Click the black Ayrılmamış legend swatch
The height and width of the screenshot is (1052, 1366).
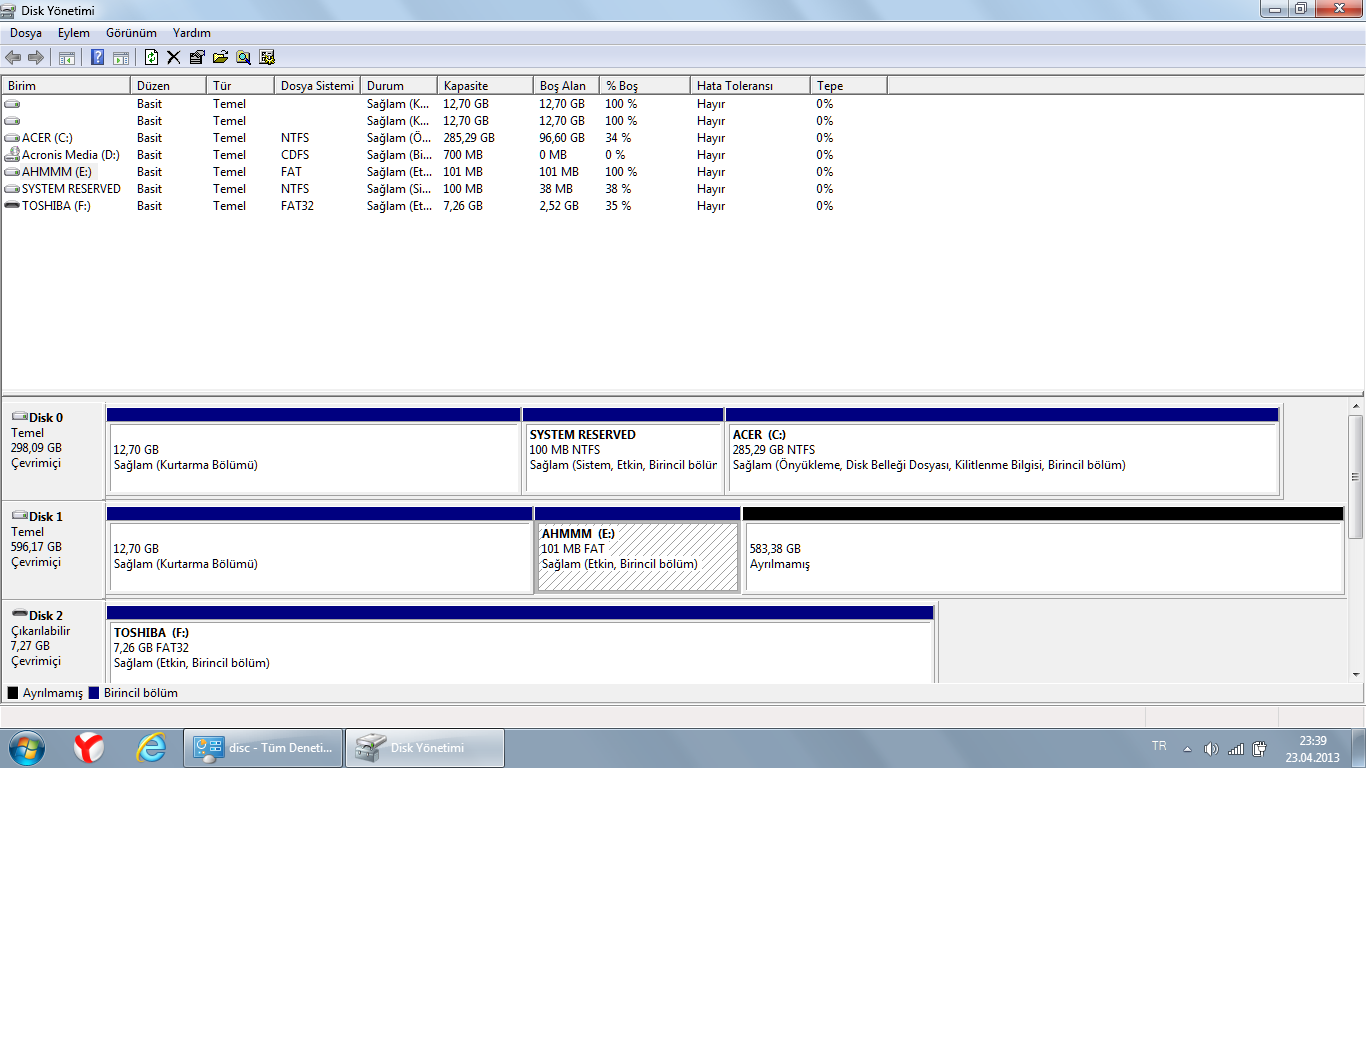tap(13, 693)
